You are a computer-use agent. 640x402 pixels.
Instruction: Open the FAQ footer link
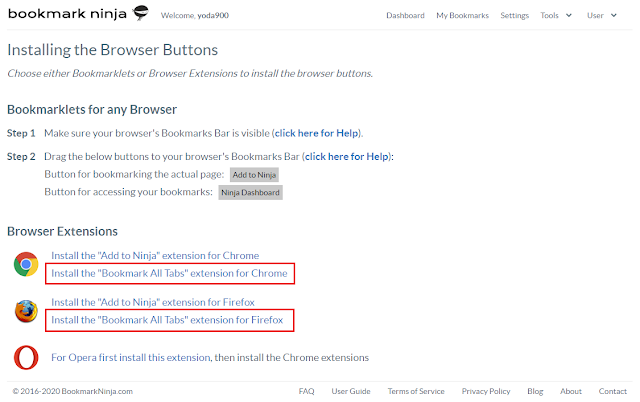pyautogui.click(x=307, y=391)
